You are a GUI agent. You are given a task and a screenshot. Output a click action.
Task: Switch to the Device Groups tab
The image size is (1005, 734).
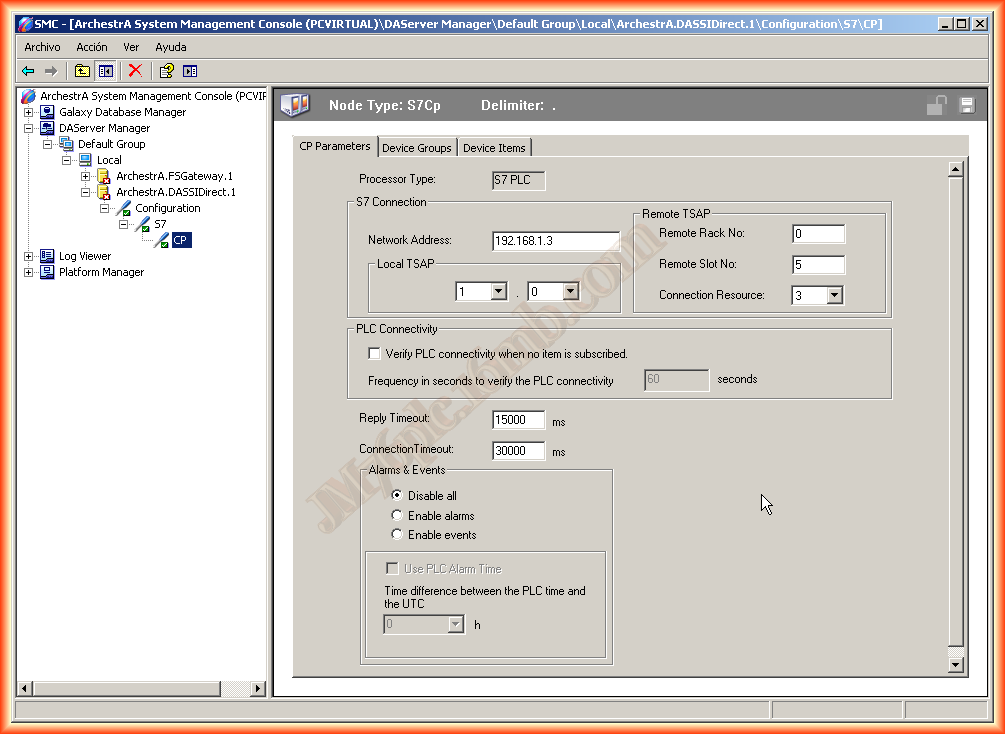(417, 148)
